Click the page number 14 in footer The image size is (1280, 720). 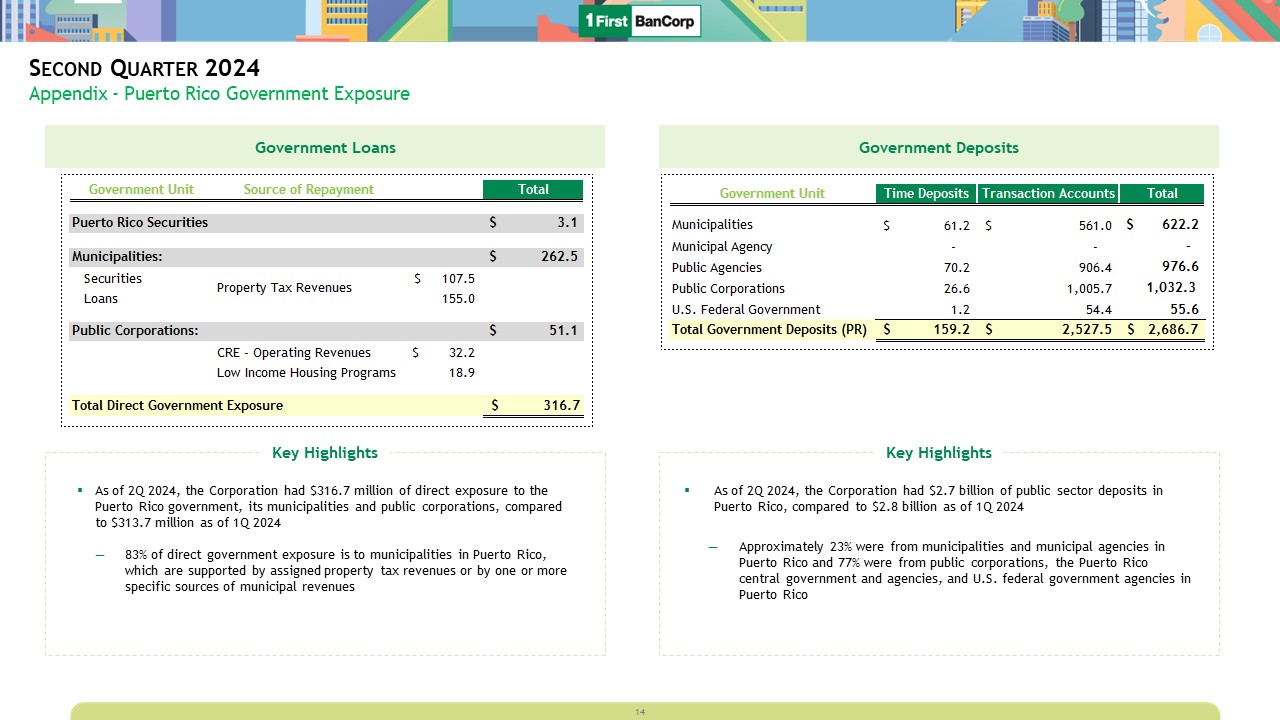coord(640,712)
